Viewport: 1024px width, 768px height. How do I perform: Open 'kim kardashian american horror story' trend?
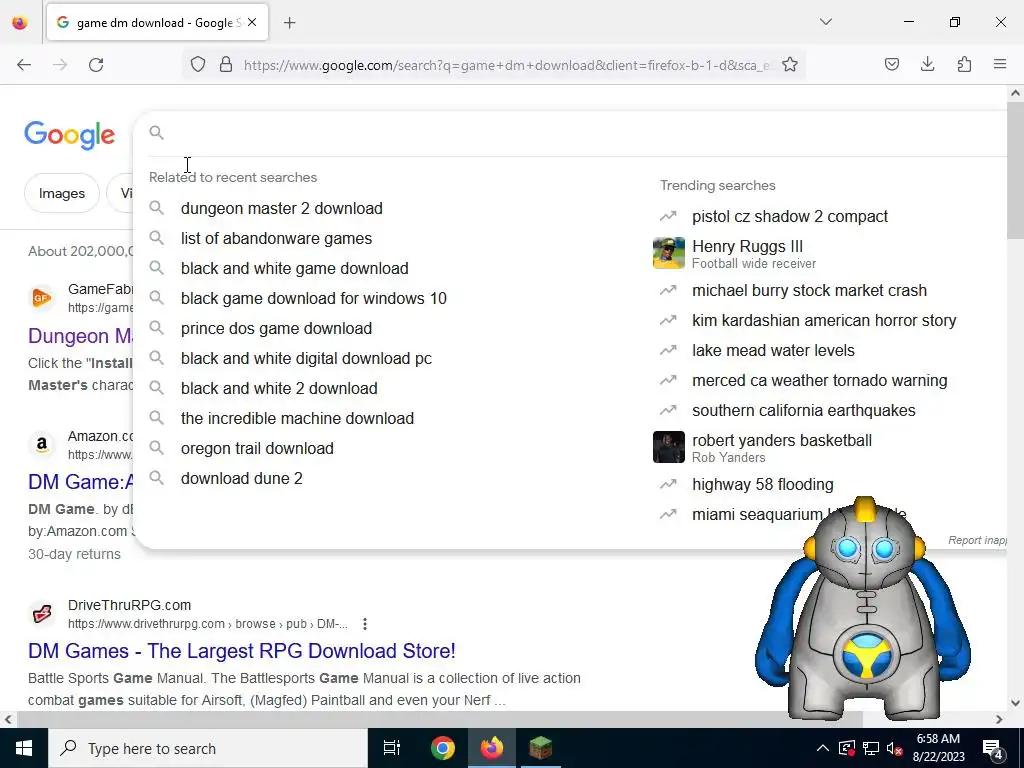click(824, 321)
